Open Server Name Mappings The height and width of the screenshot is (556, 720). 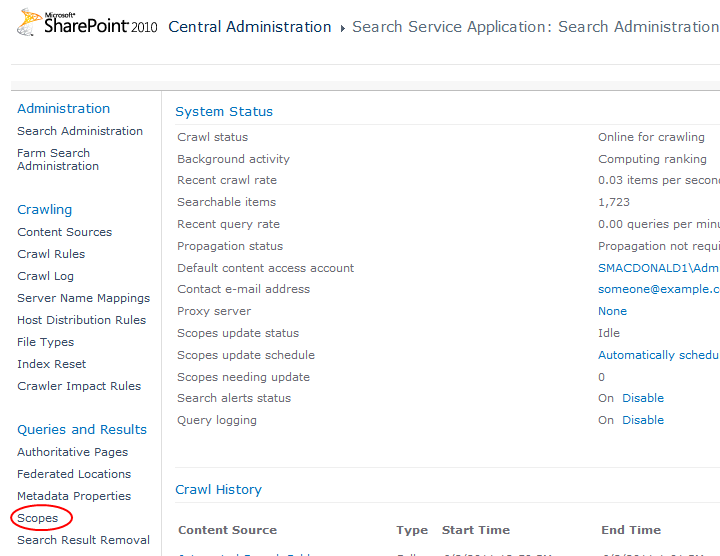tap(84, 298)
